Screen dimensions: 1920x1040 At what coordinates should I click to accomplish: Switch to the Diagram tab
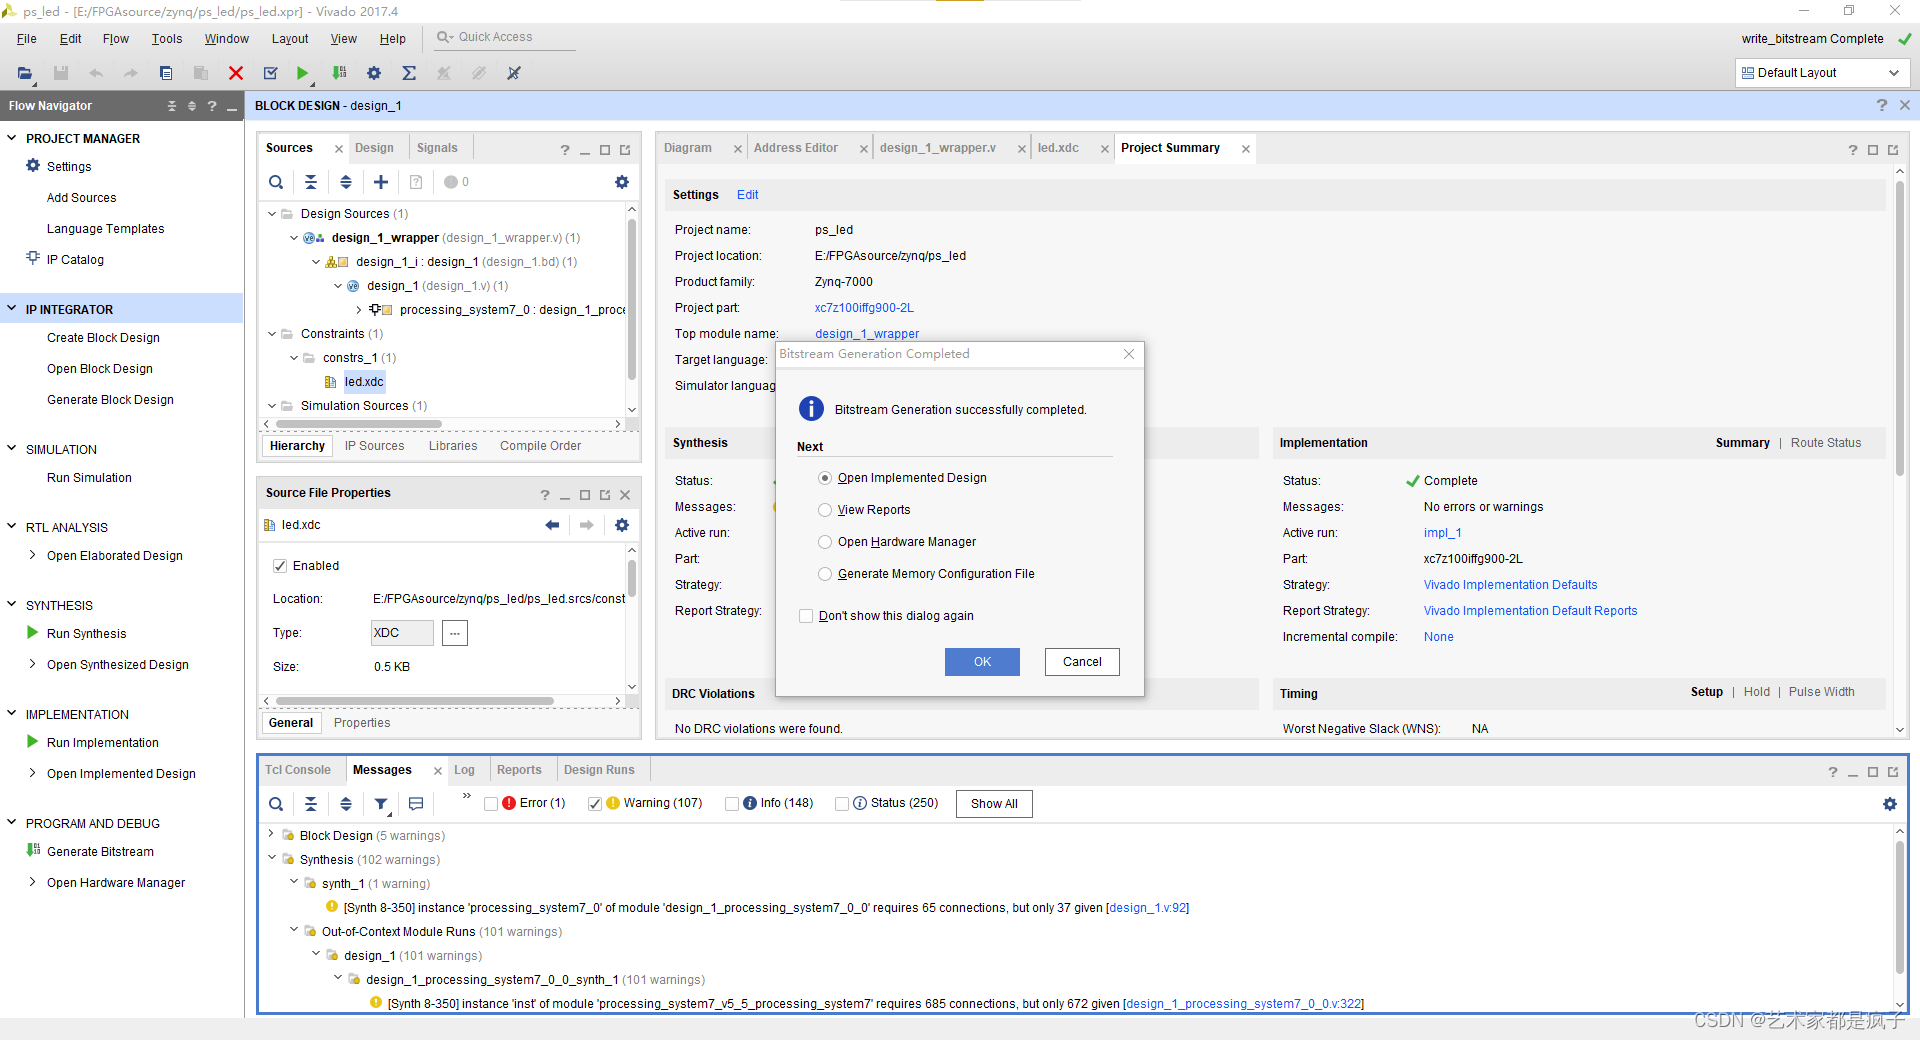coord(688,148)
